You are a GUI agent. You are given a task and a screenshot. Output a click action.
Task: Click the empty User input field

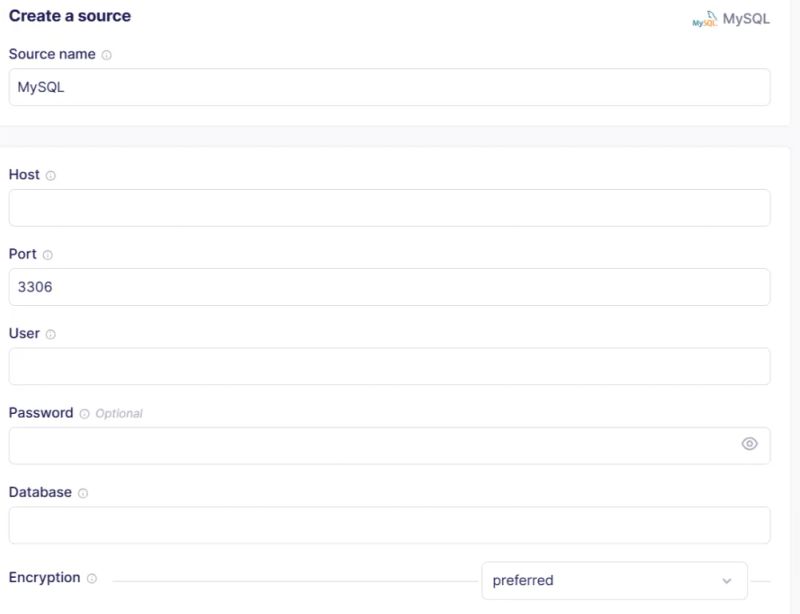click(389, 366)
